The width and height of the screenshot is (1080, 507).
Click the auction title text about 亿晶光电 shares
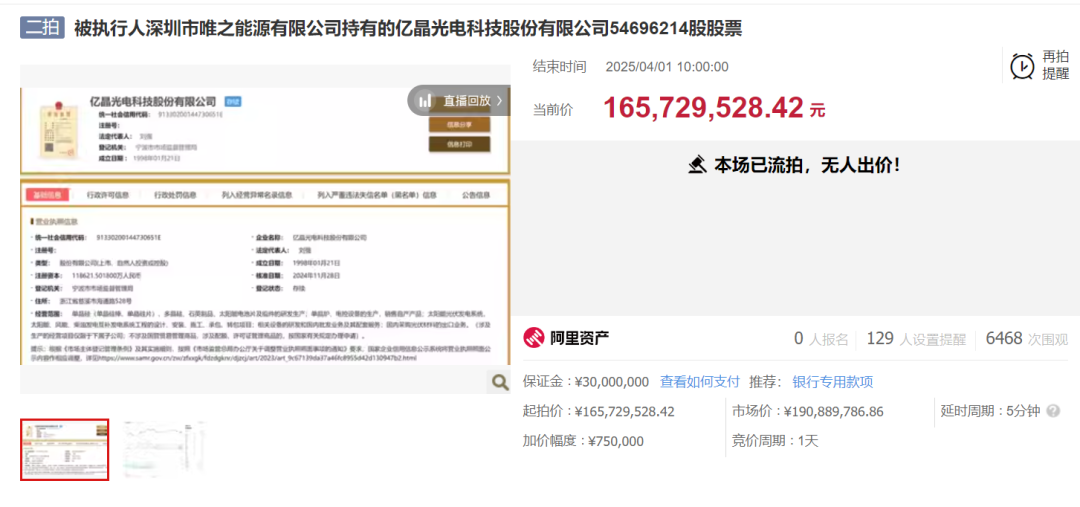[408, 28]
